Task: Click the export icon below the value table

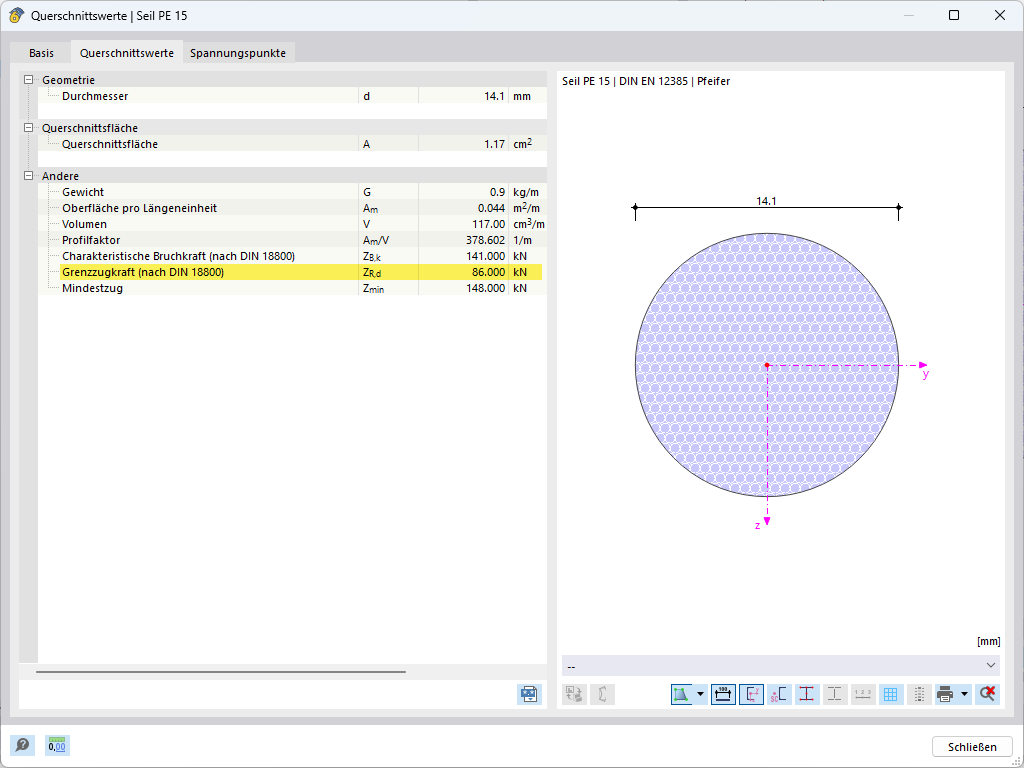Action: [528, 694]
